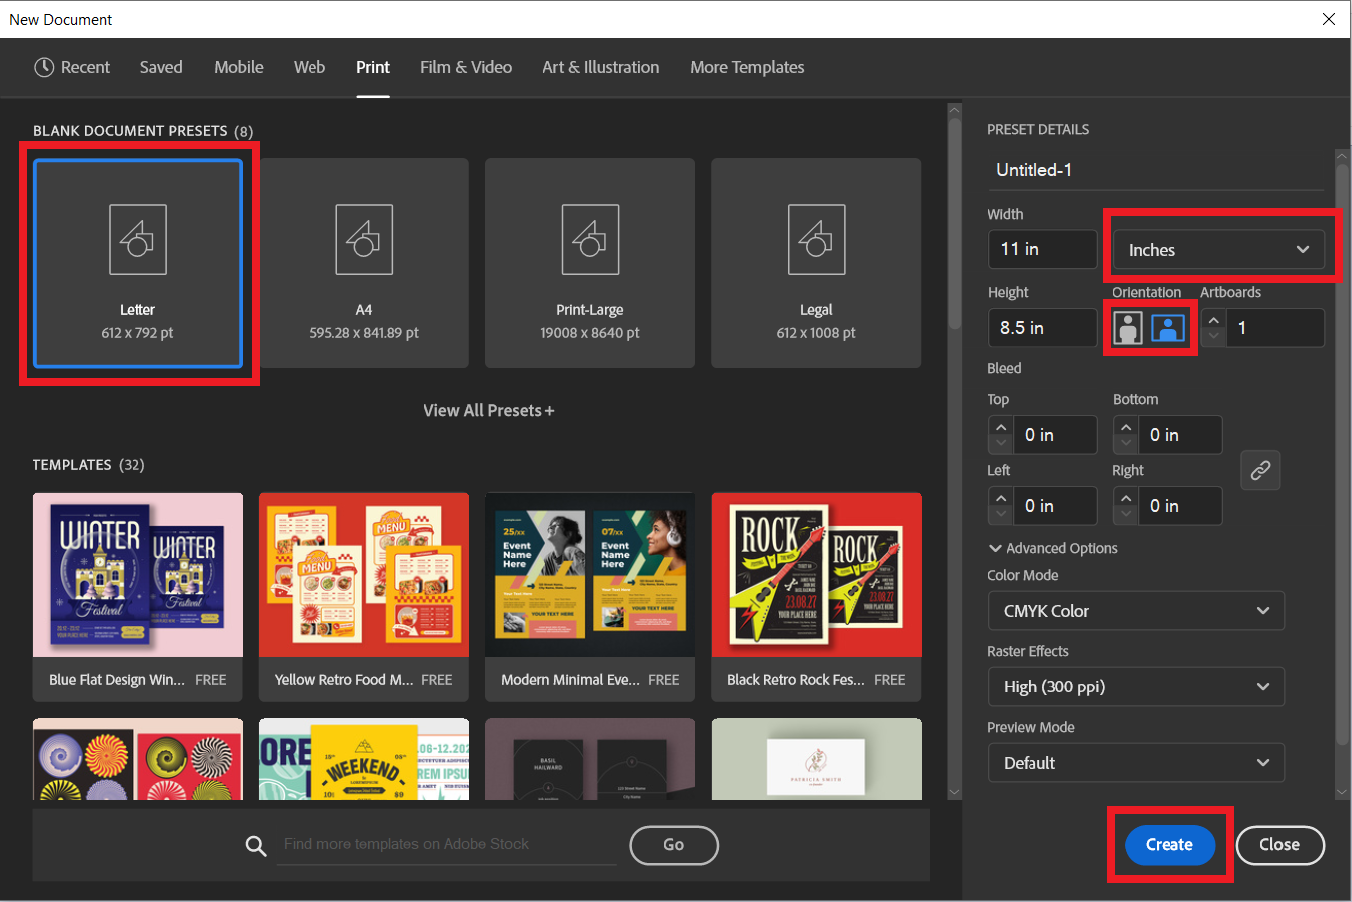Click the presets scrollbar up arrow
The image size is (1352, 902).
tap(954, 110)
